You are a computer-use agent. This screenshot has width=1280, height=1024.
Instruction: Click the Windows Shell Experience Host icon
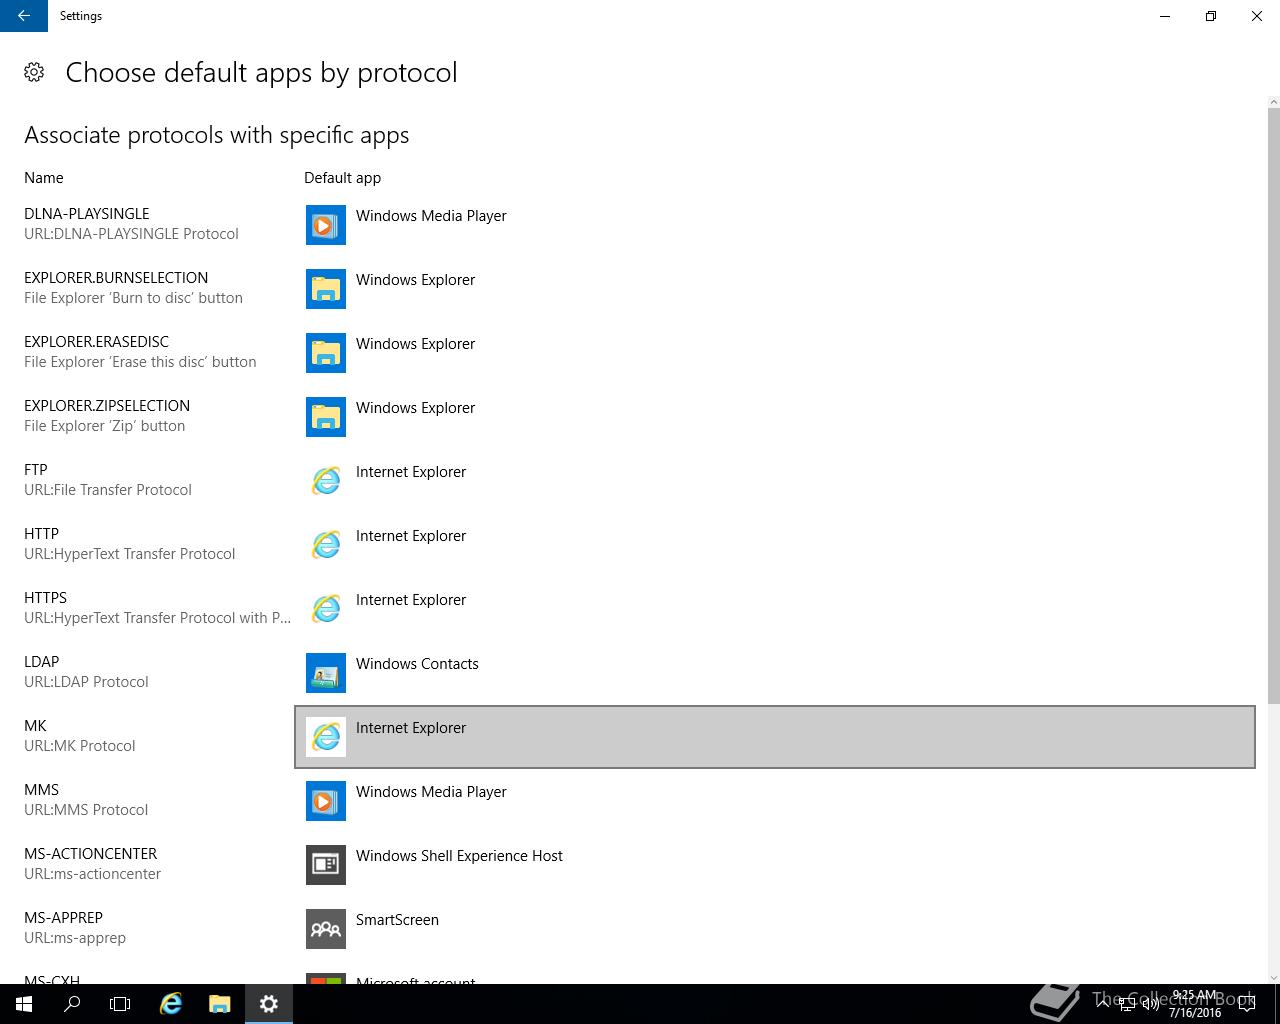pos(326,865)
